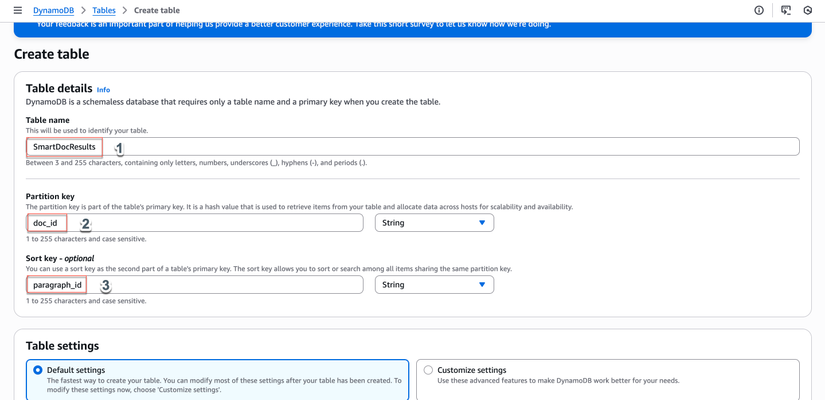
Task: Open the info panel icon
Action: (759, 10)
